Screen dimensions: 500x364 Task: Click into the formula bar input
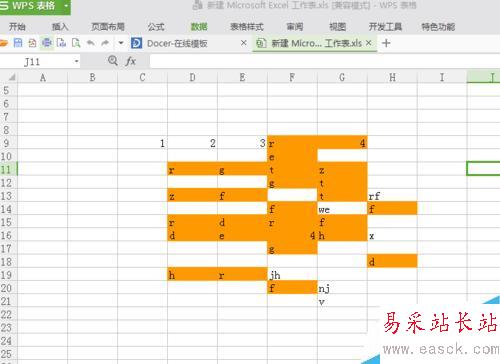click(x=325, y=61)
